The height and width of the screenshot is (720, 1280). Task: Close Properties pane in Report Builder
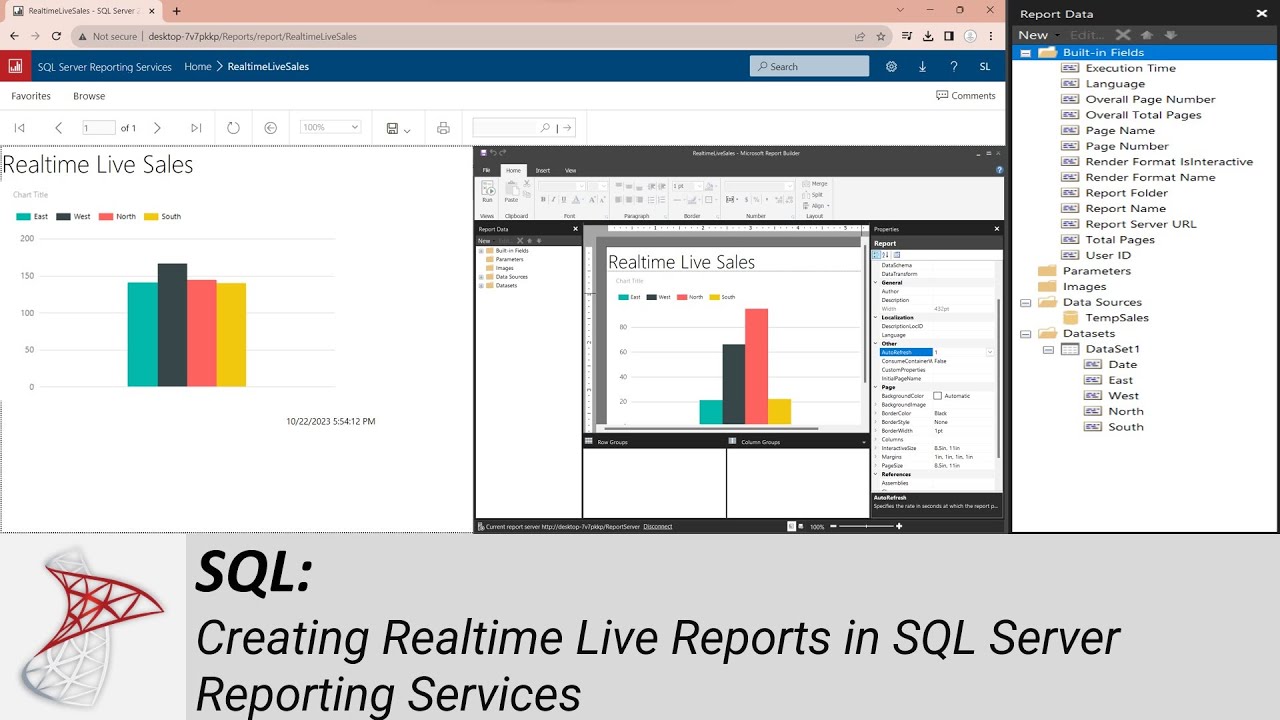[997, 229]
